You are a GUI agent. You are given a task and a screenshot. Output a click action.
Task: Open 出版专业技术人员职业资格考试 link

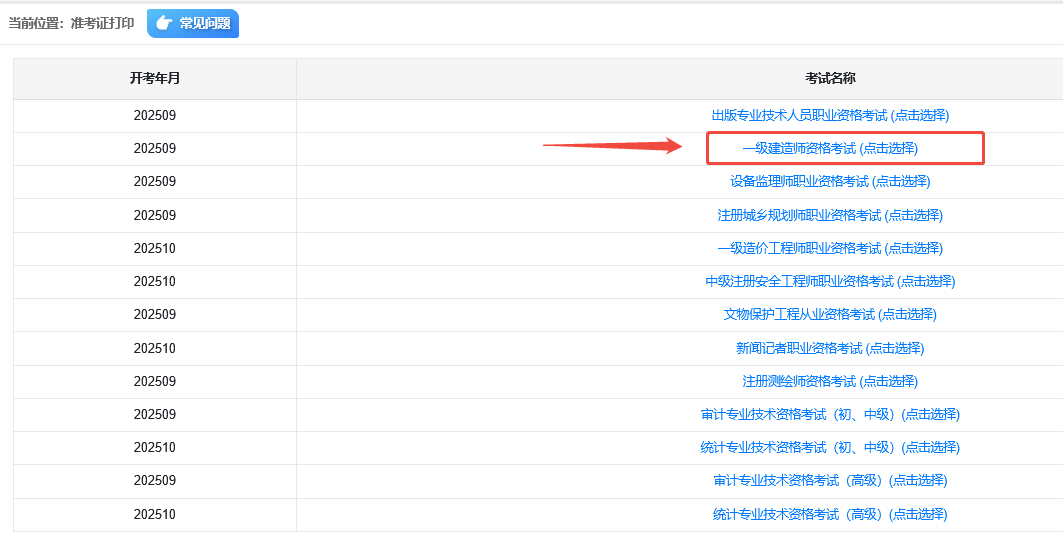tap(830, 115)
